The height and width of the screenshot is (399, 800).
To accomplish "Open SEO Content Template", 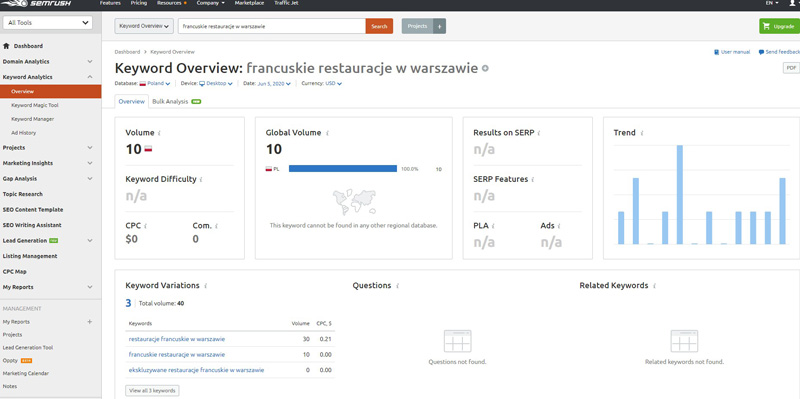I will [33, 210].
